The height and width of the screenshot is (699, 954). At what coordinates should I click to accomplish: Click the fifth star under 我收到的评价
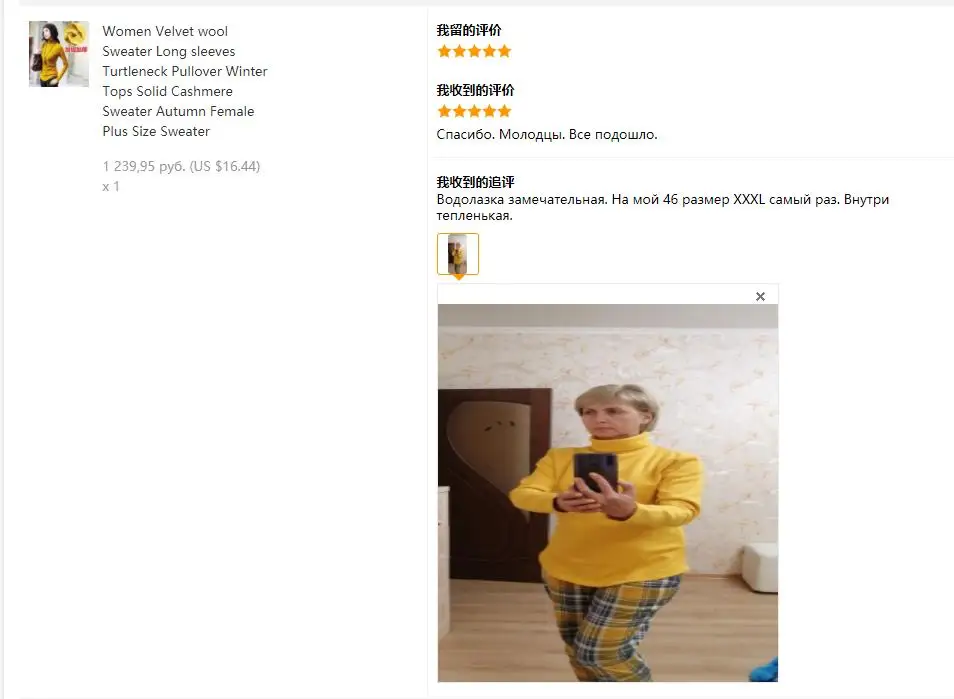tap(504, 111)
